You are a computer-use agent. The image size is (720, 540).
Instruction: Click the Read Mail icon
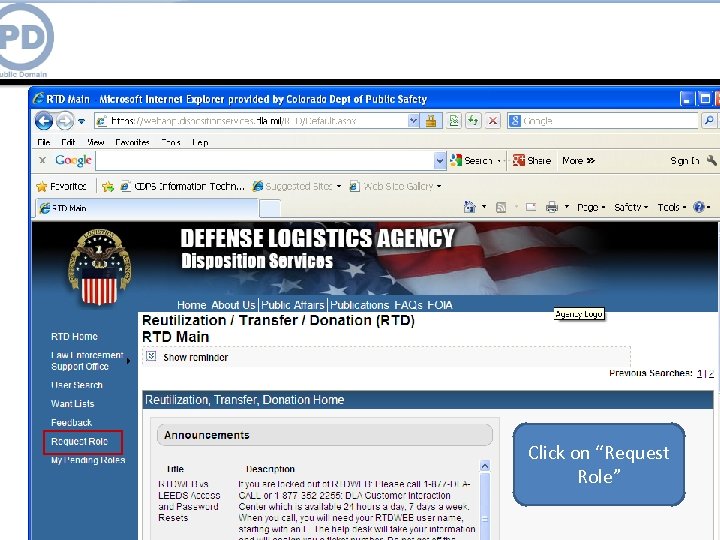pos(531,207)
